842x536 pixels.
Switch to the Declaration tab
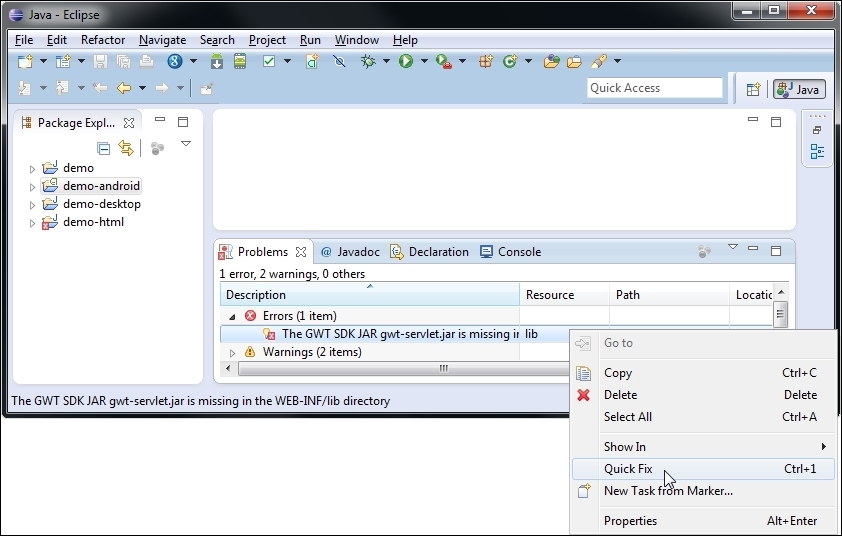pos(429,252)
